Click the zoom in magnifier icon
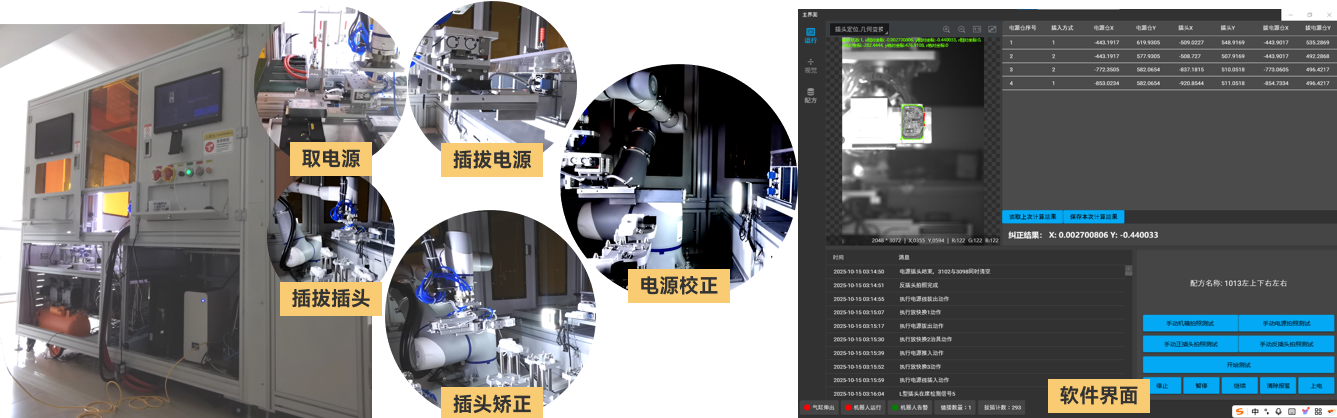The image size is (1337, 418). (946, 29)
